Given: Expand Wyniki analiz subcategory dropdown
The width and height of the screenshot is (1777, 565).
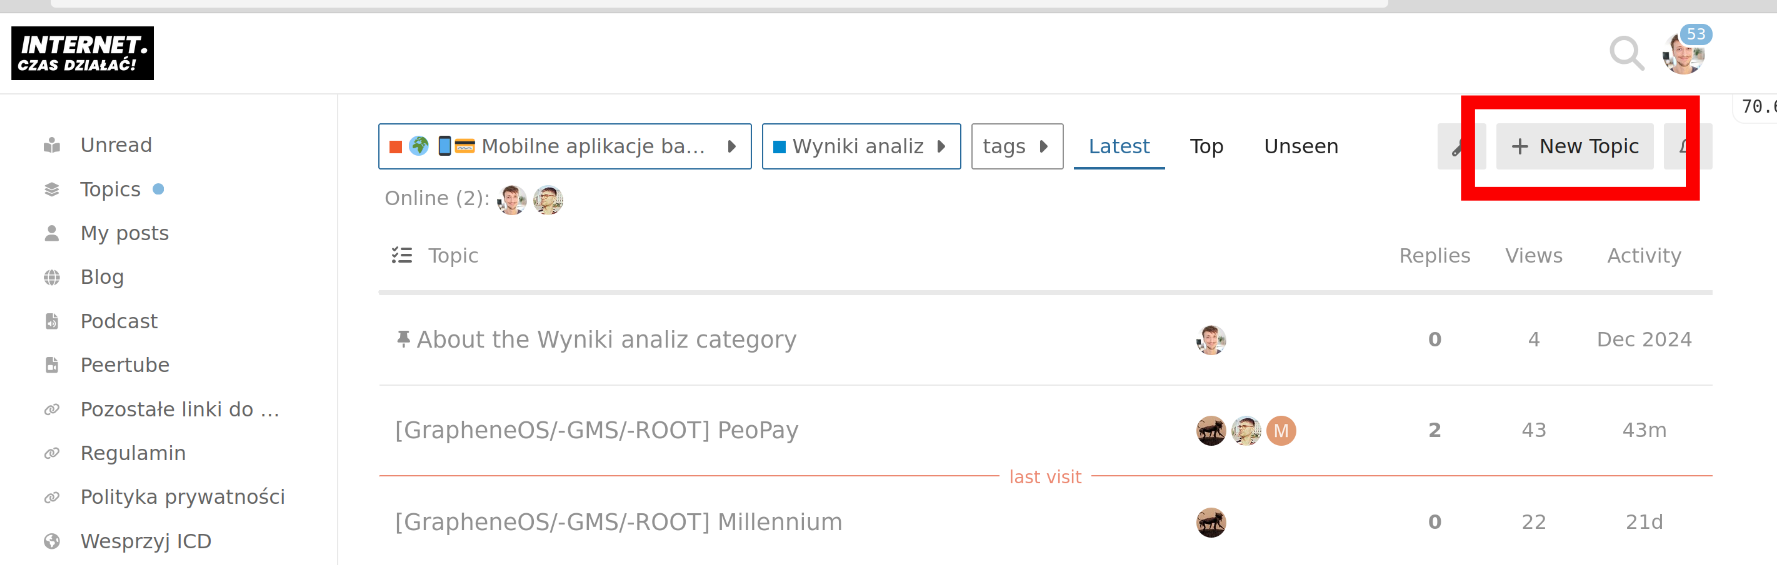Looking at the screenshot, I should tap(861, 147).
